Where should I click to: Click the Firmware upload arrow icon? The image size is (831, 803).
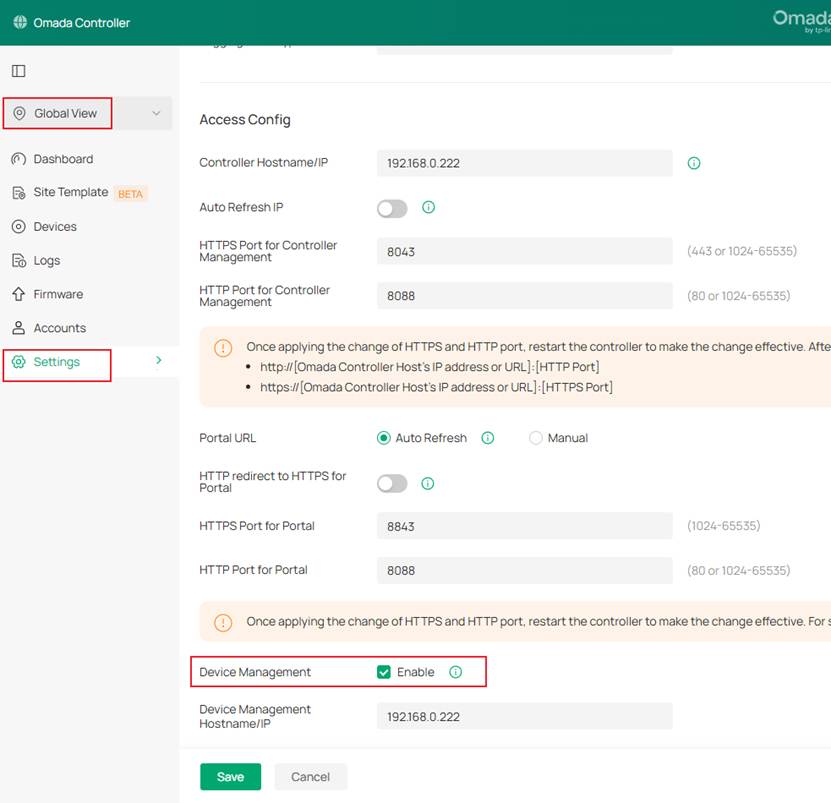point(19,294)
